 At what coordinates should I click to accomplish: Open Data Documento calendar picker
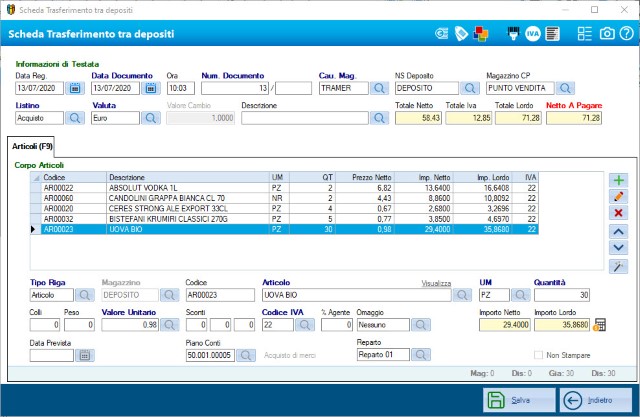click(151, 88)
